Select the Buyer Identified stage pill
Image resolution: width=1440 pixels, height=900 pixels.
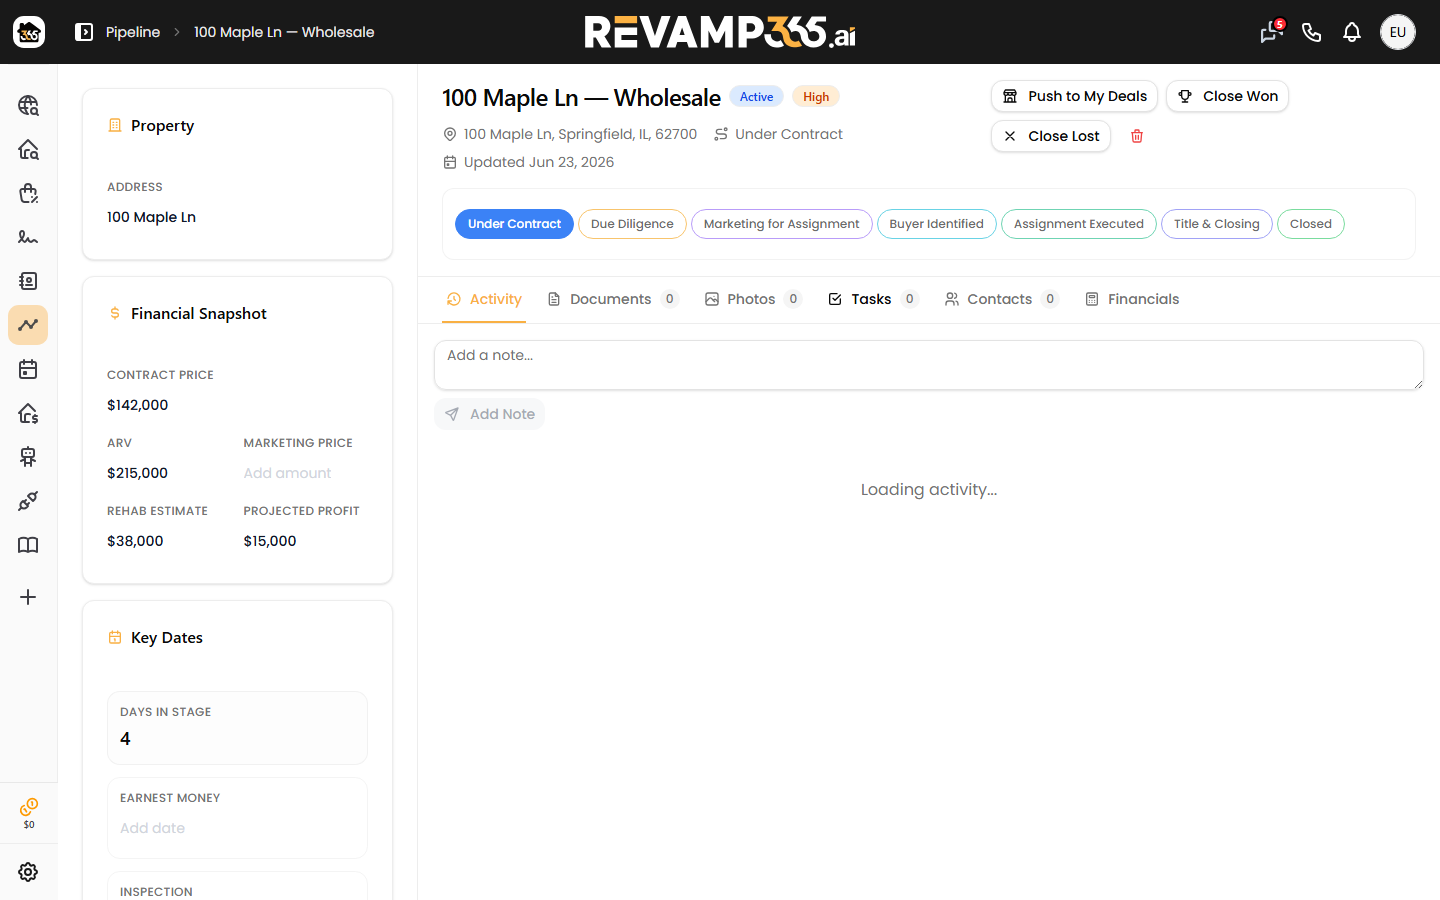937,224
